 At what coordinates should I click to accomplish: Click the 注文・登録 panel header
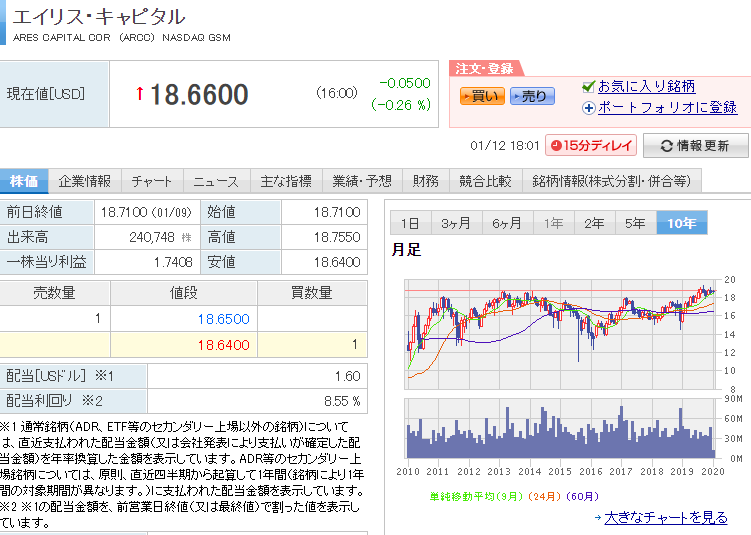tap(485, 68)
